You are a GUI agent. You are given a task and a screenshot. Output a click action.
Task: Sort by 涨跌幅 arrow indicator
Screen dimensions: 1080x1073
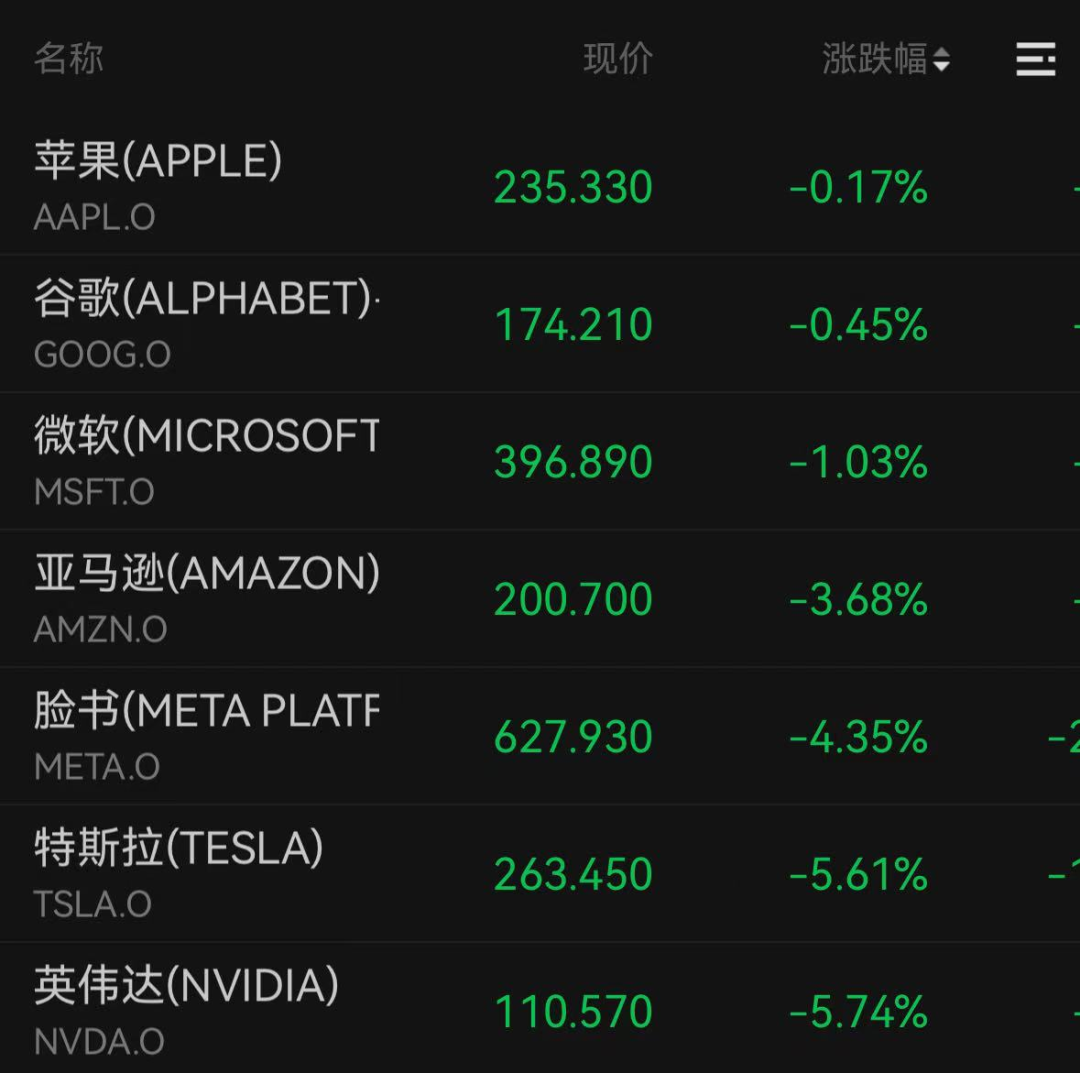coord(941,61)
